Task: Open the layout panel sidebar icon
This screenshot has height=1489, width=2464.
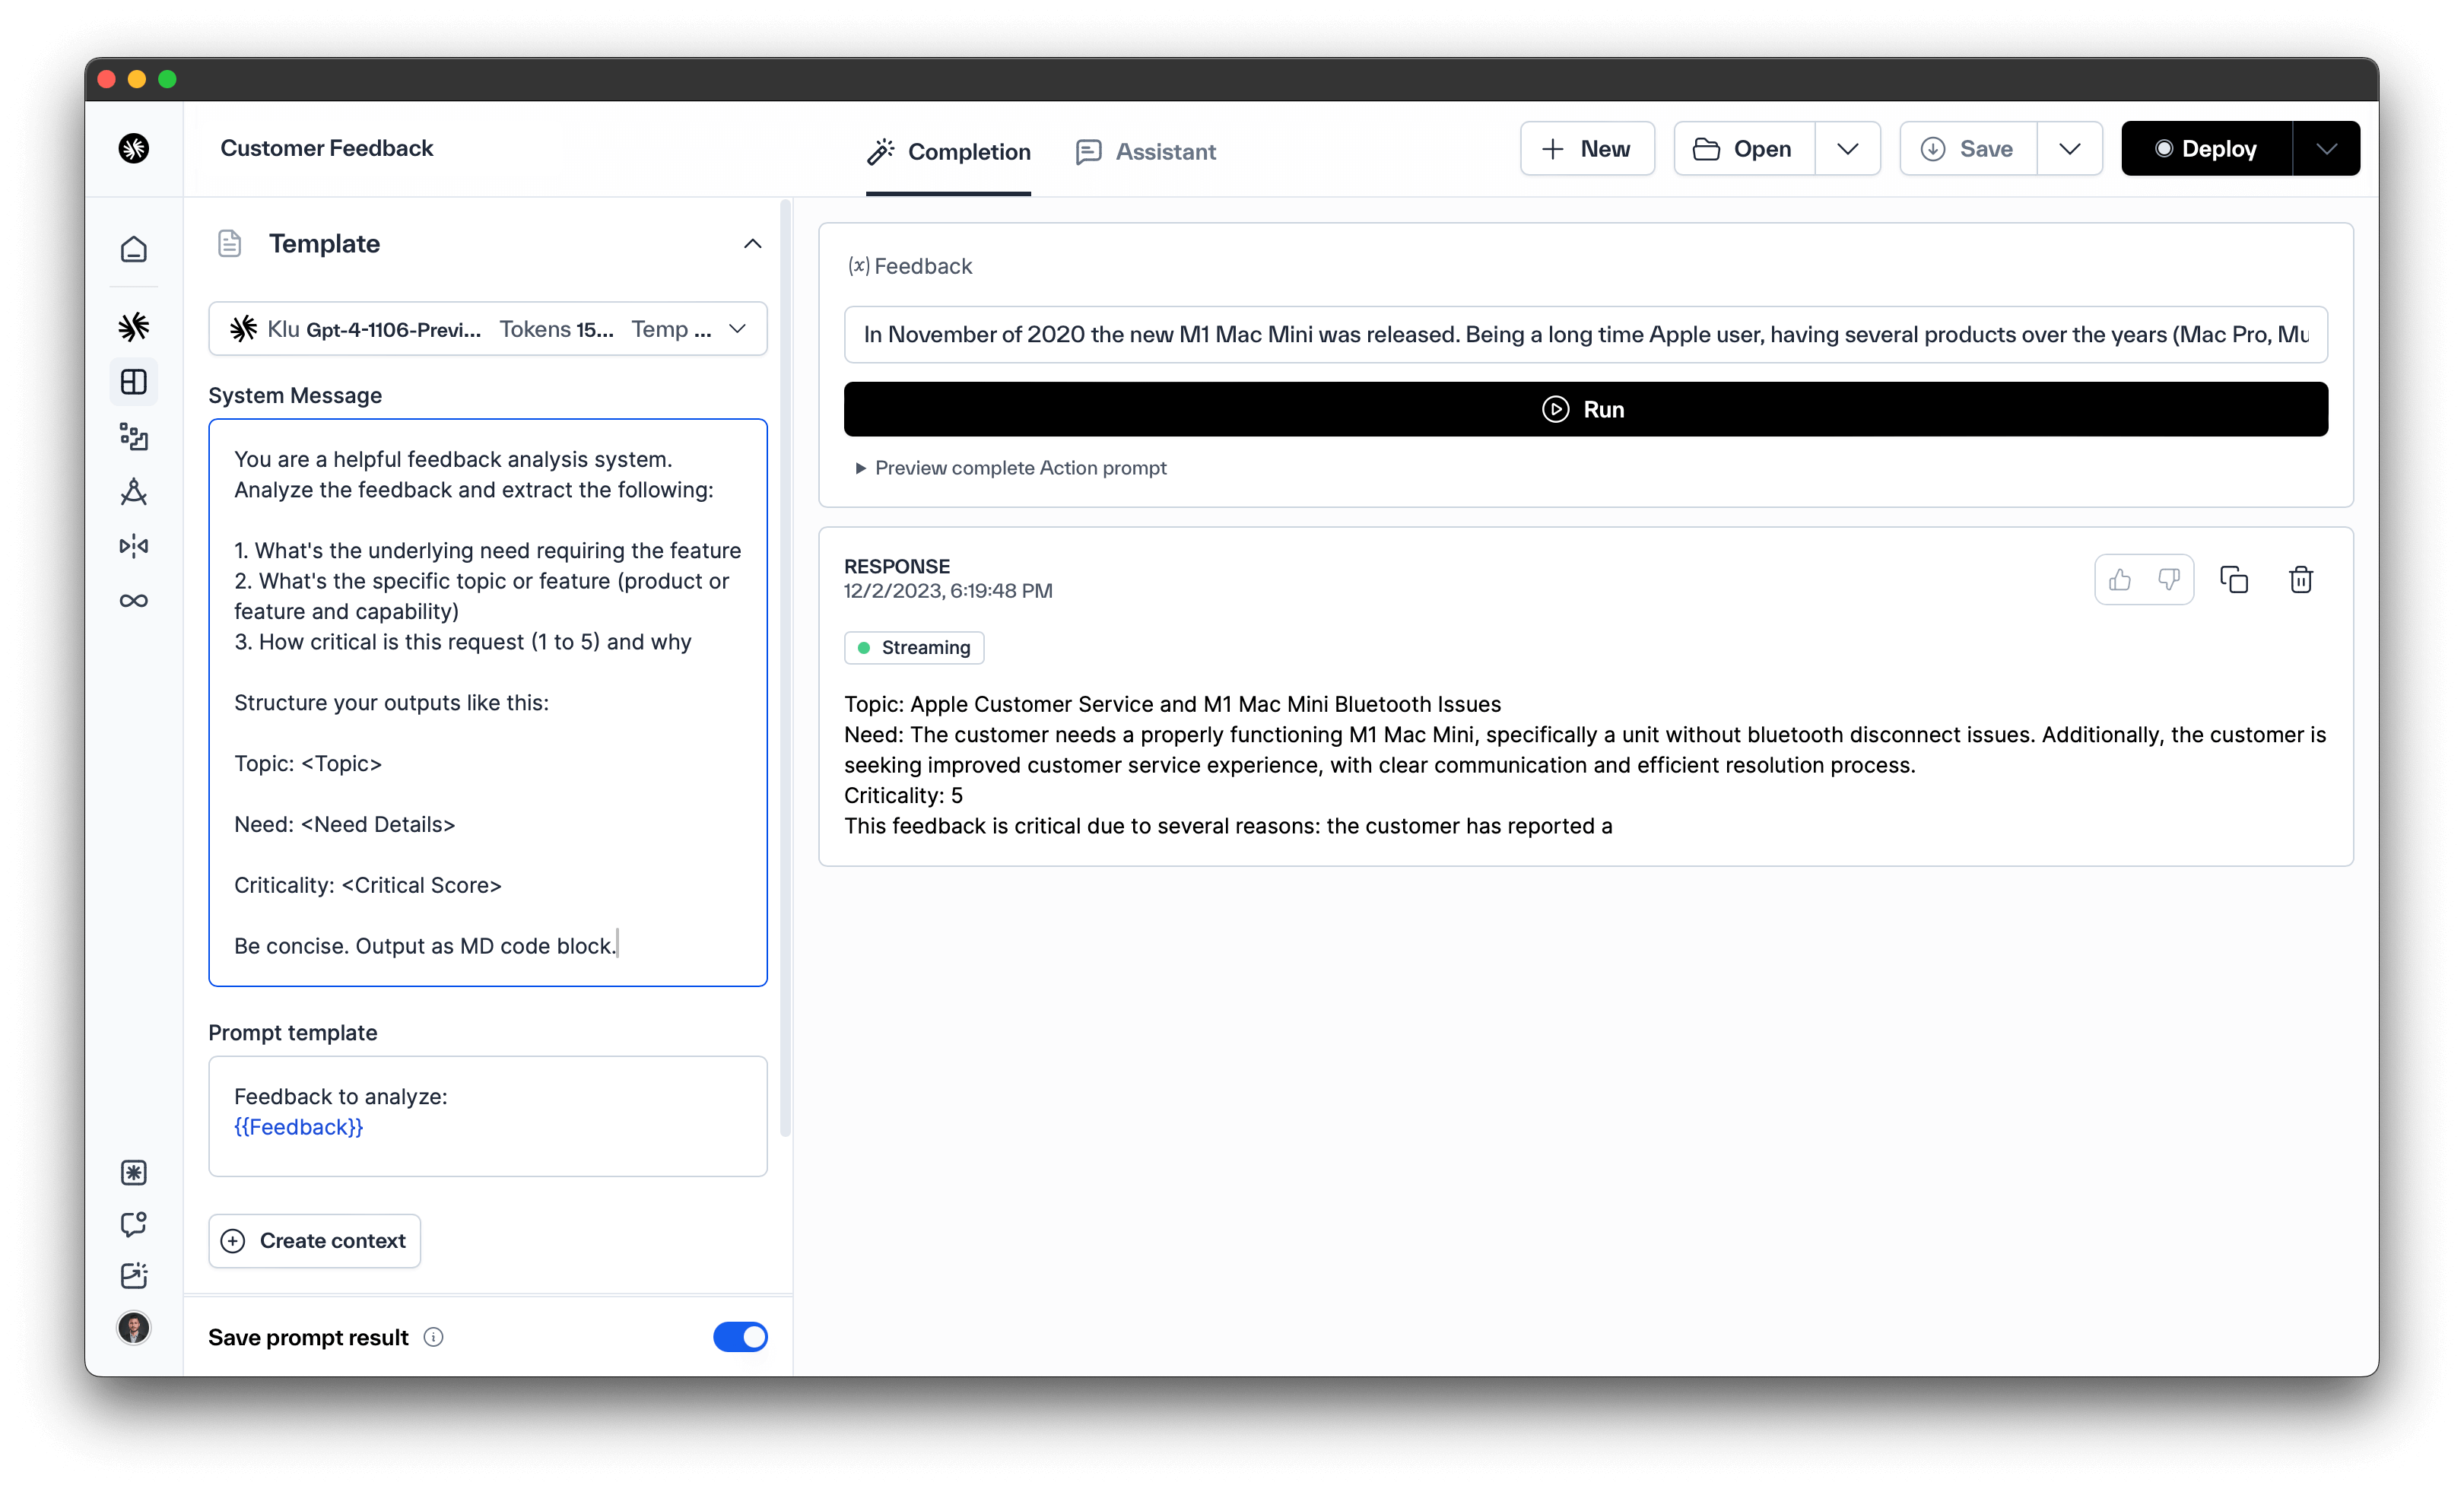Action: tap(134, 382)
